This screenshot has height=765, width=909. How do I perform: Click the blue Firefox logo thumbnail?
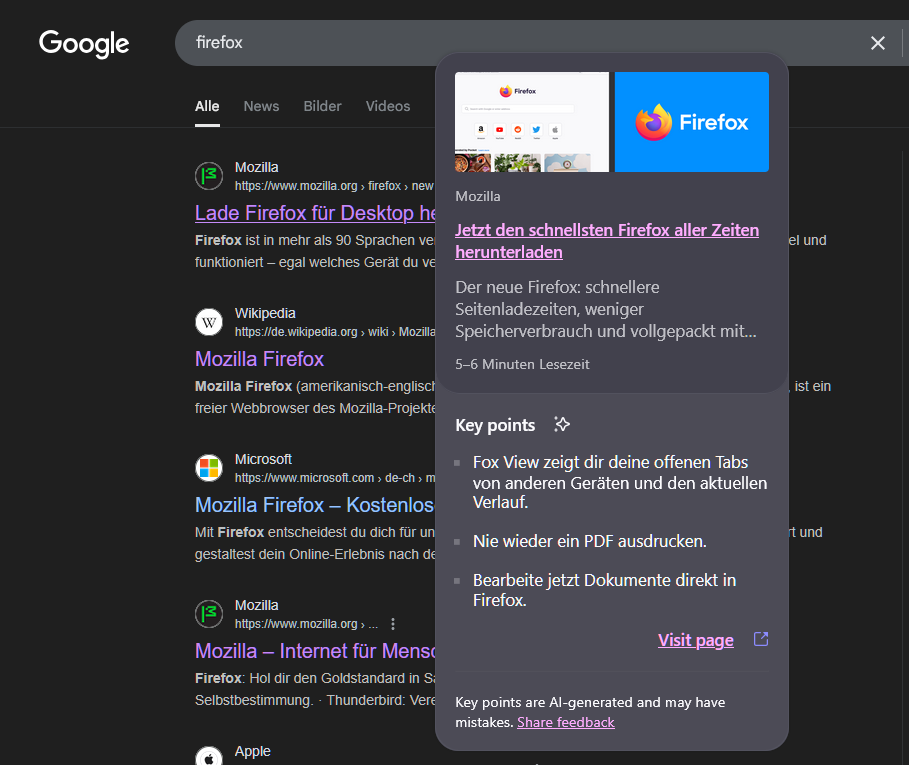click(x=692, y=122)
